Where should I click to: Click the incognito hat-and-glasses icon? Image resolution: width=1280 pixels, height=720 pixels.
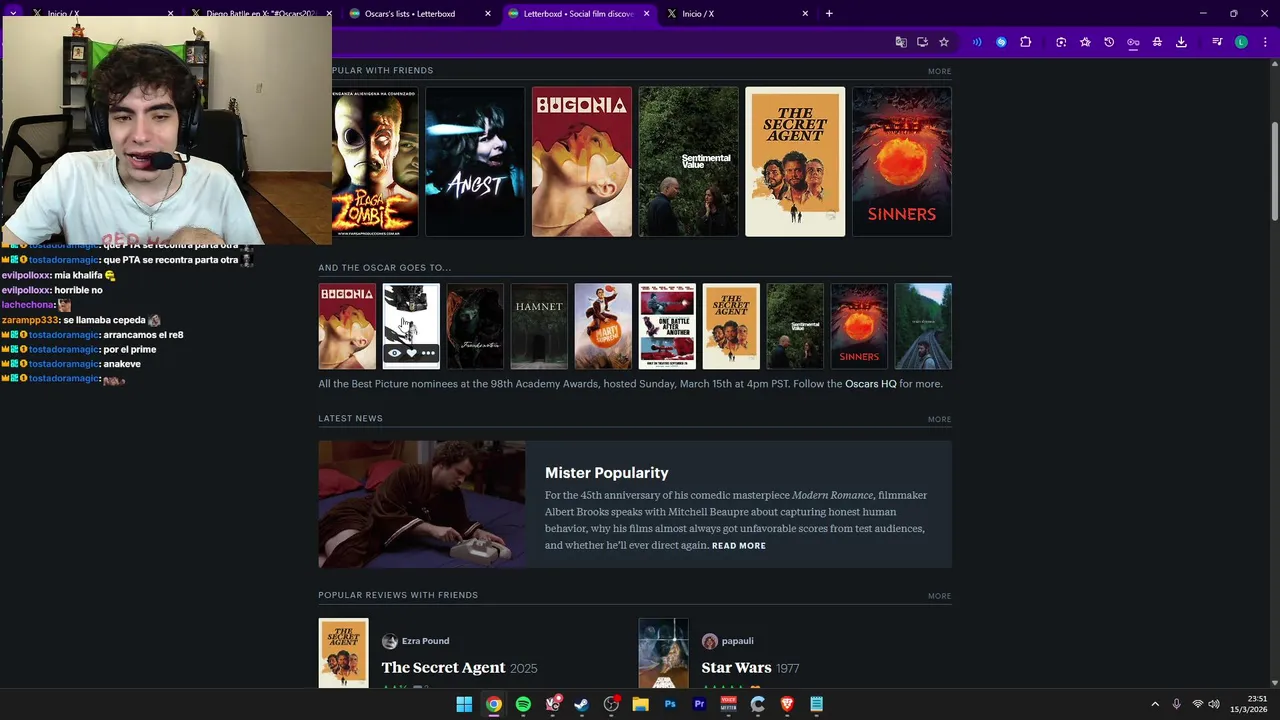click(1157, 42)
